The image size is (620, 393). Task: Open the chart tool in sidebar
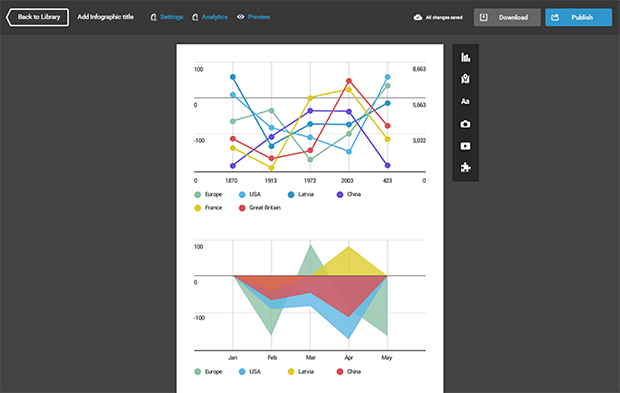tap(465, 57)
